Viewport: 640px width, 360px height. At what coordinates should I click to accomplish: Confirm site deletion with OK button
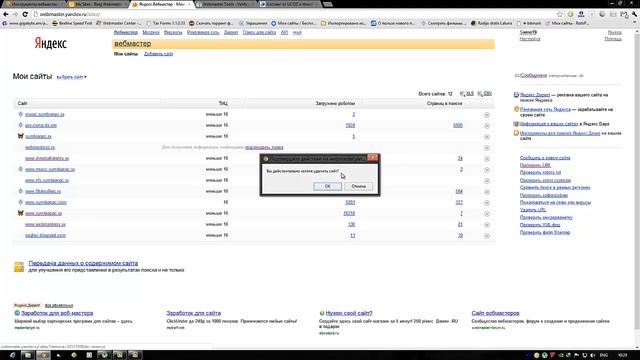click(x=327, y=186)
